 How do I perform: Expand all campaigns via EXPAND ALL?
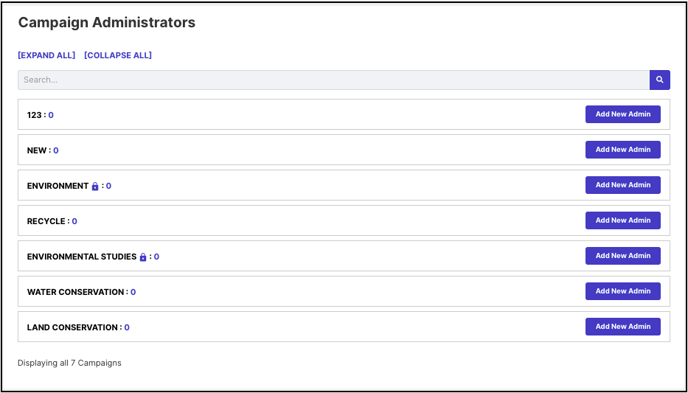[x=47, y=55]
